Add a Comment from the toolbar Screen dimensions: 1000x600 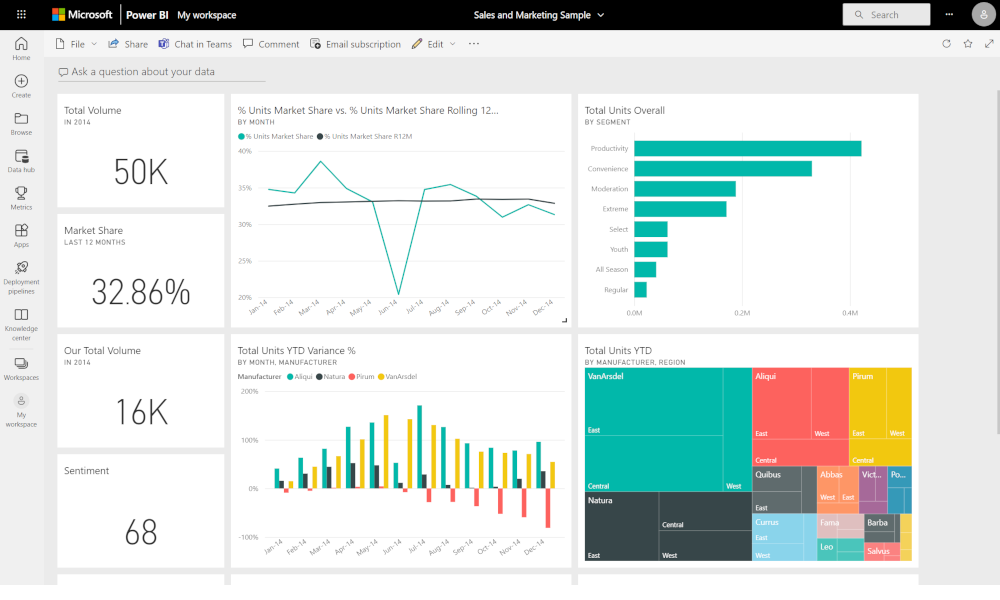[271, 44]
